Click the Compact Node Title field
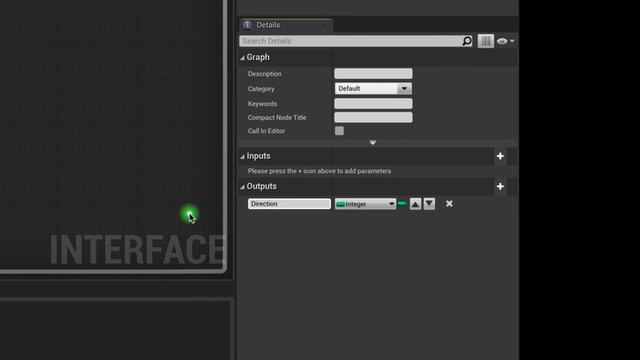Image resolution: width=640 pixels, height=360 pixels. (x=373, y=118)
